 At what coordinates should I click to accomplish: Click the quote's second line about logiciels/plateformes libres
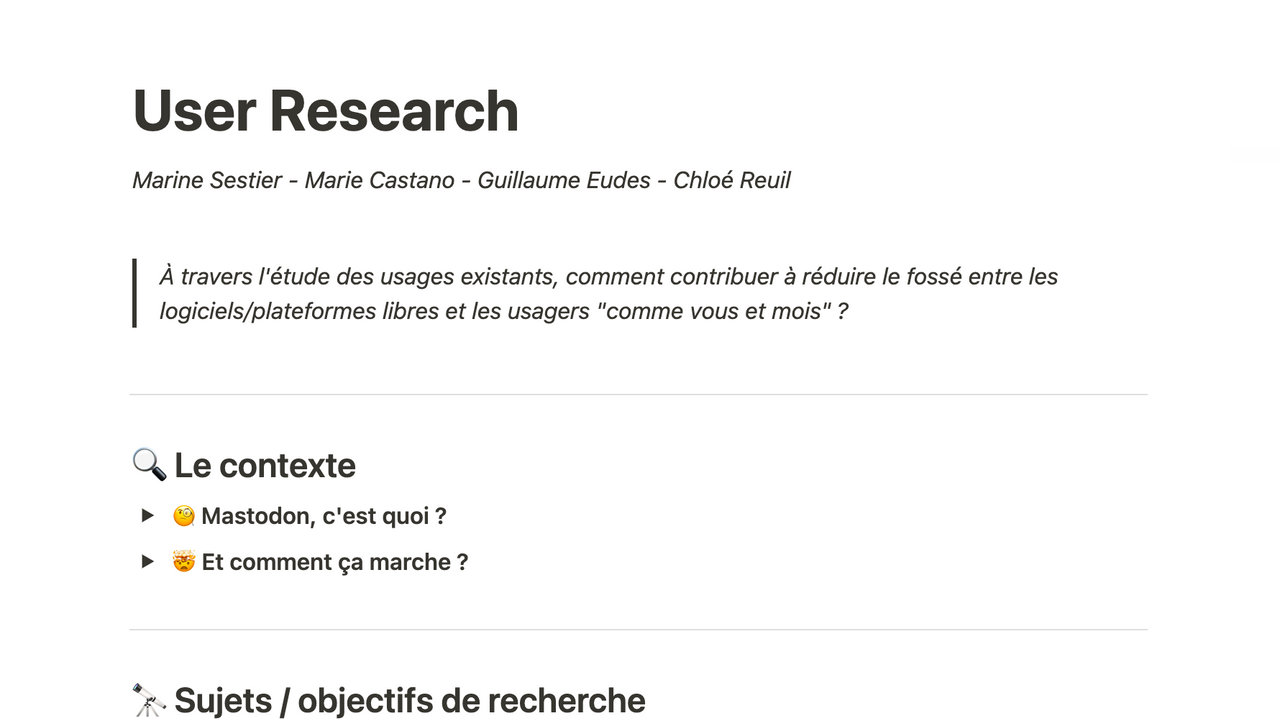503,311
